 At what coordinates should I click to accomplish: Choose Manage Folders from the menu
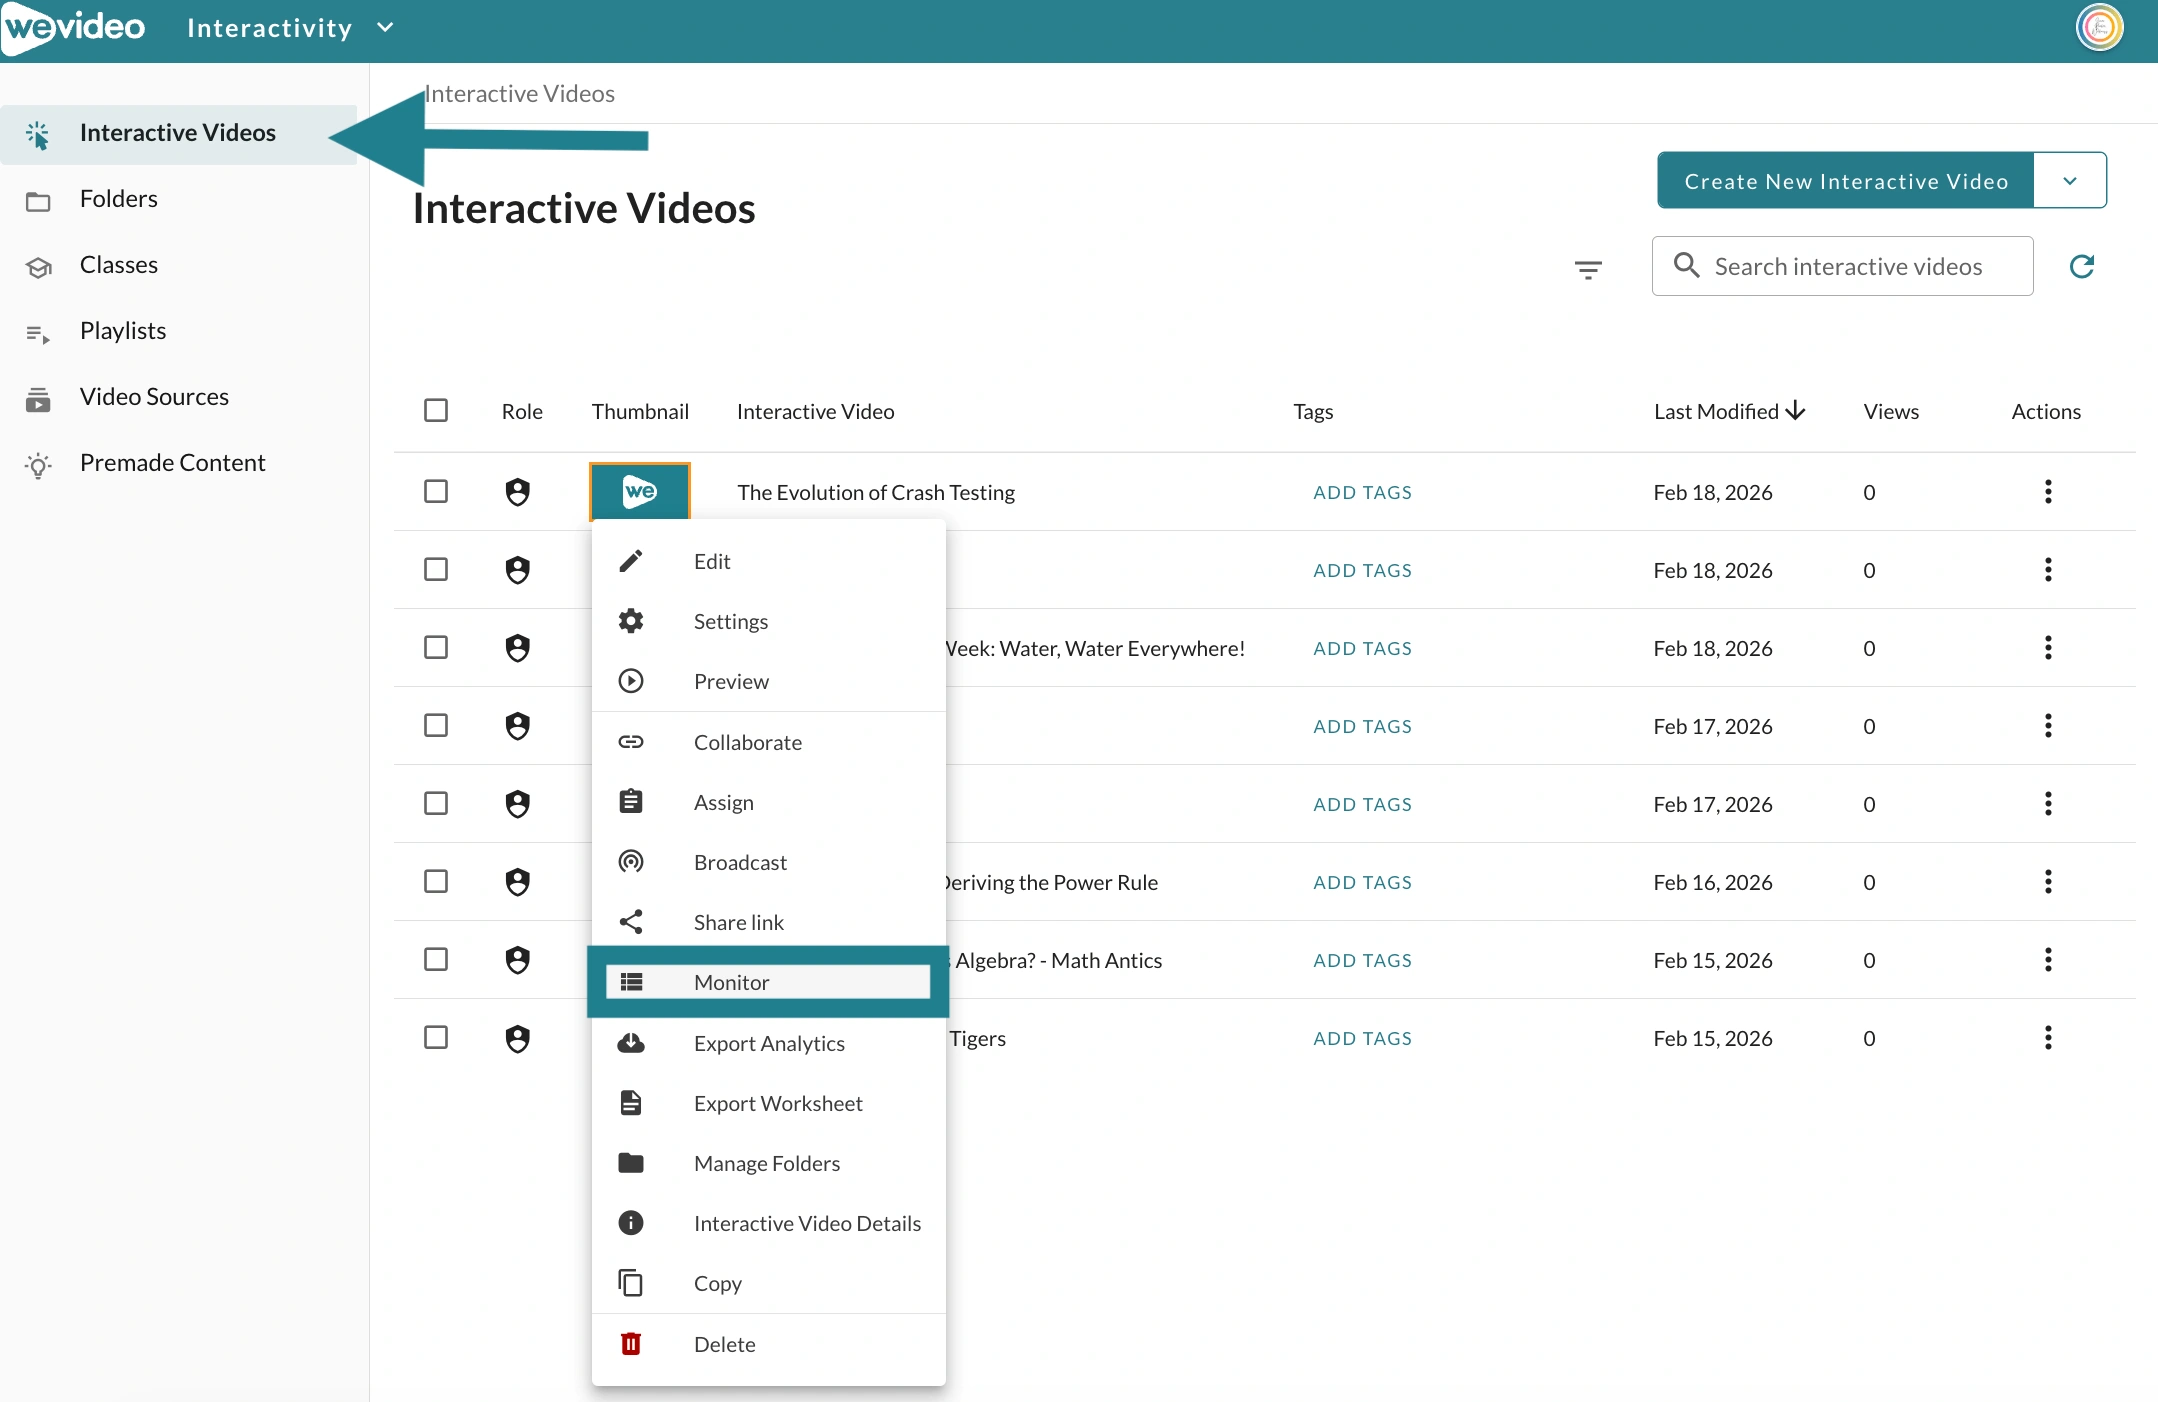click(x=768, y=1163)
